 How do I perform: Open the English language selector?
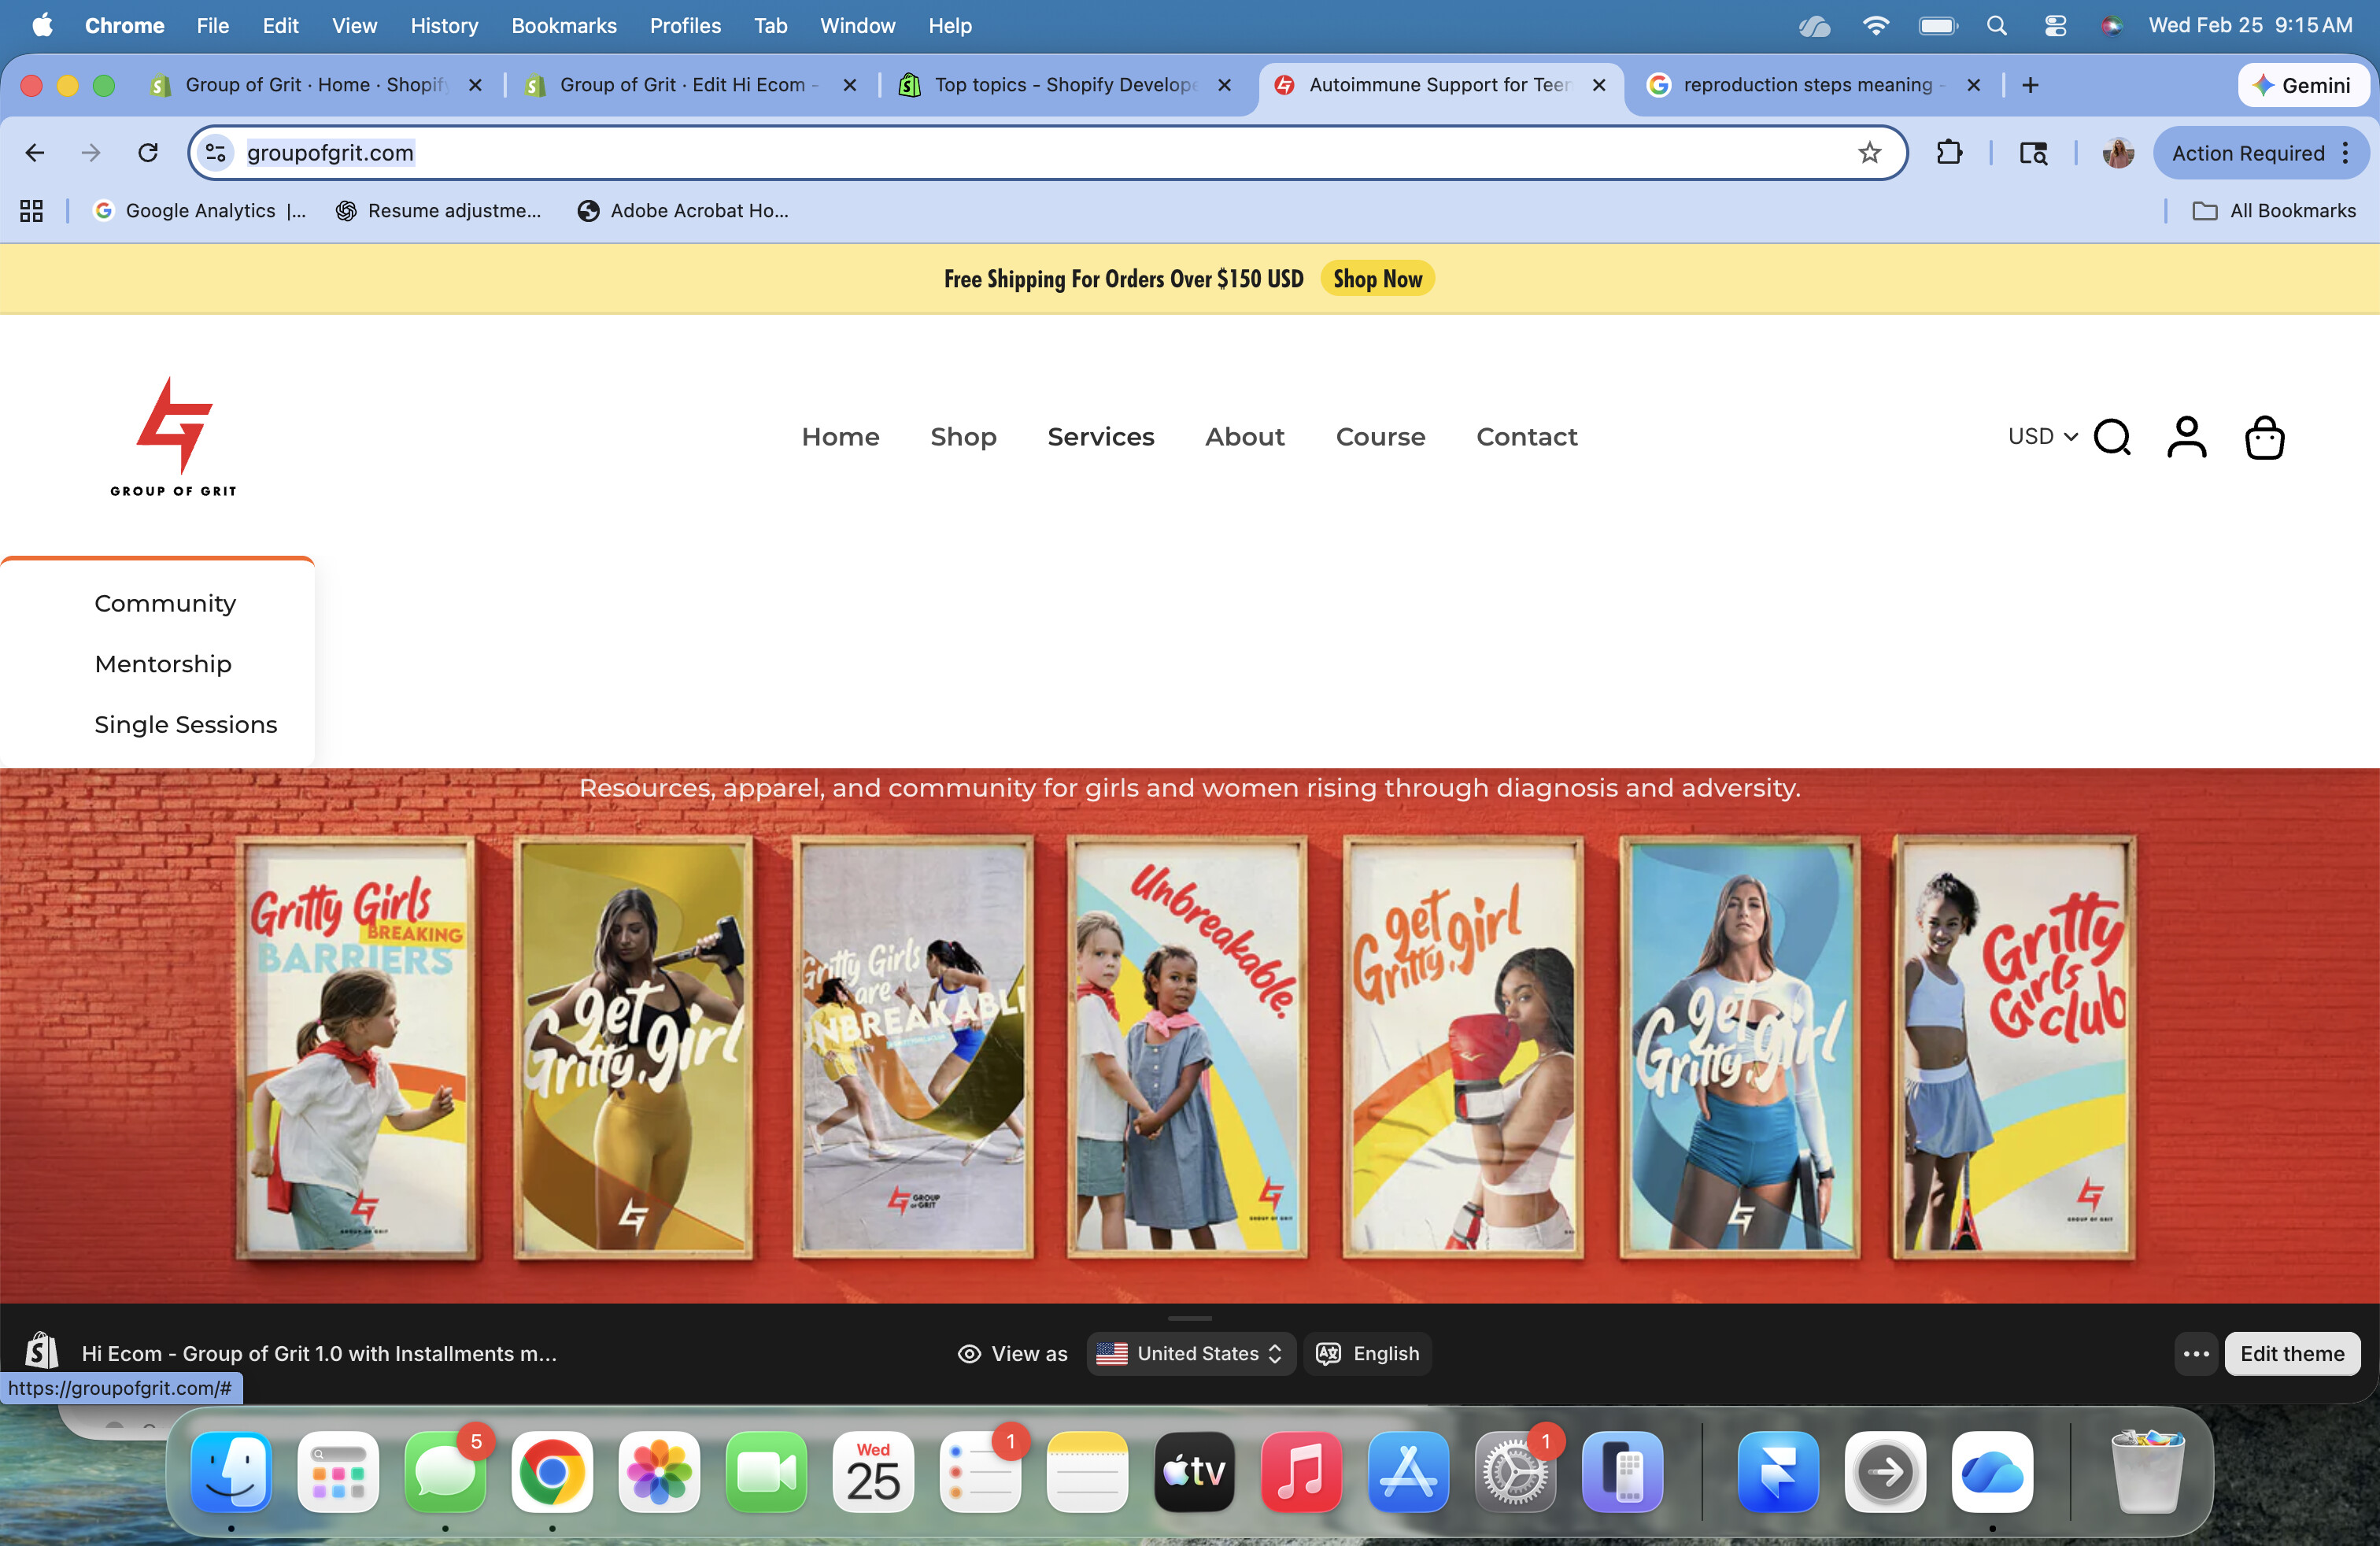coord(1367,1353)
